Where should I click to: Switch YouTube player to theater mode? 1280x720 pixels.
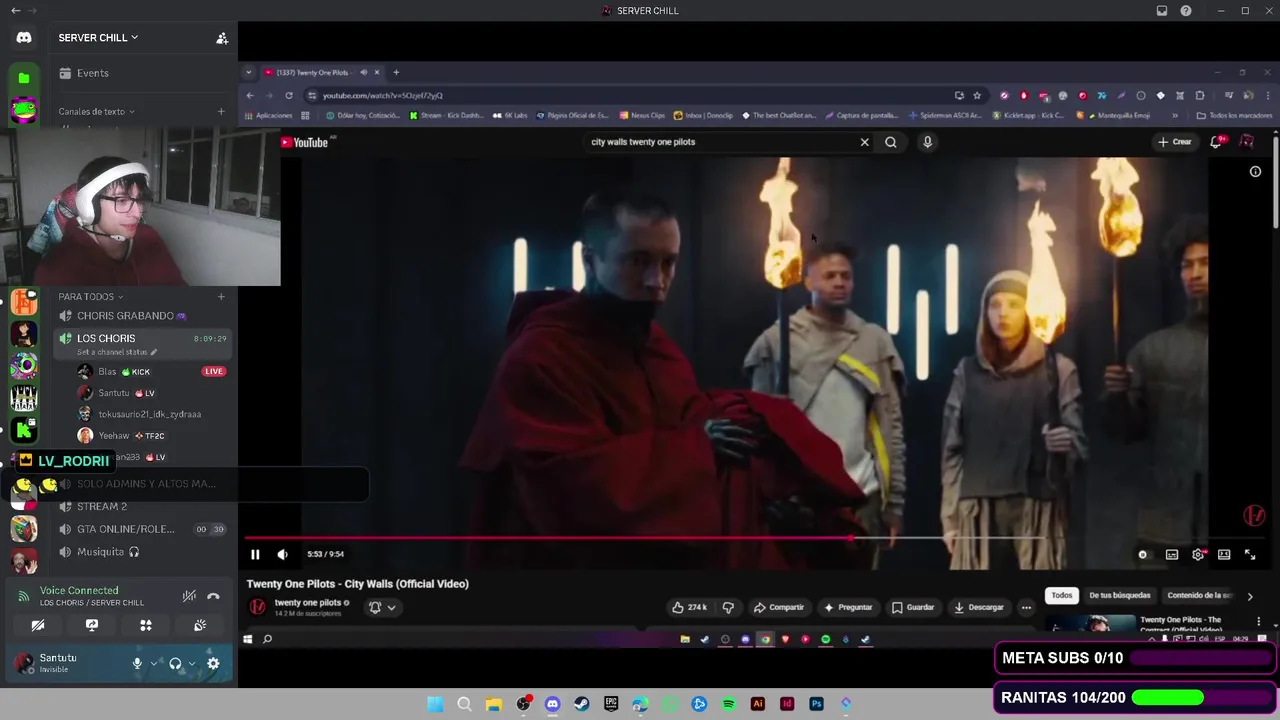(1224, 555)
